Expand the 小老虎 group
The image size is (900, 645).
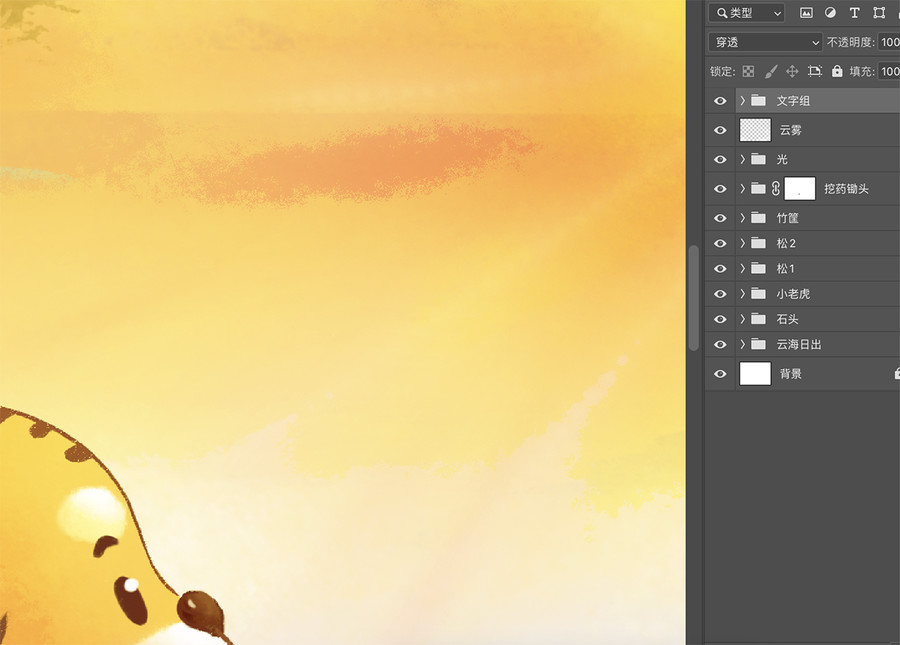coord(743,294)
